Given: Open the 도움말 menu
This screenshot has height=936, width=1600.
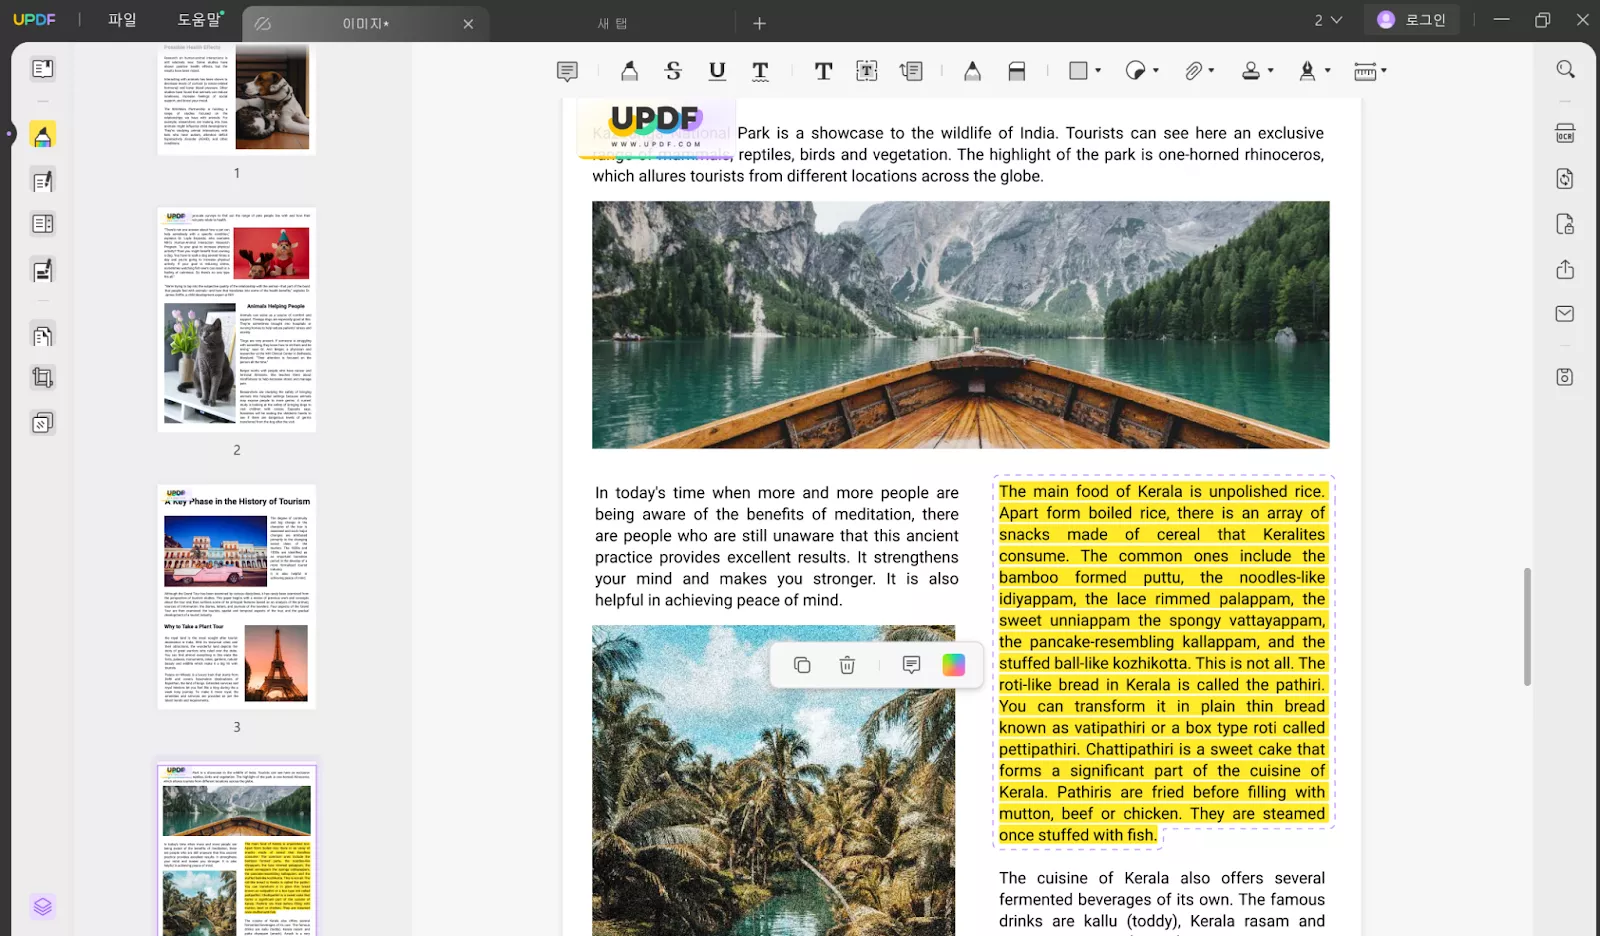Looking at the screenshot, I should 200,20.
